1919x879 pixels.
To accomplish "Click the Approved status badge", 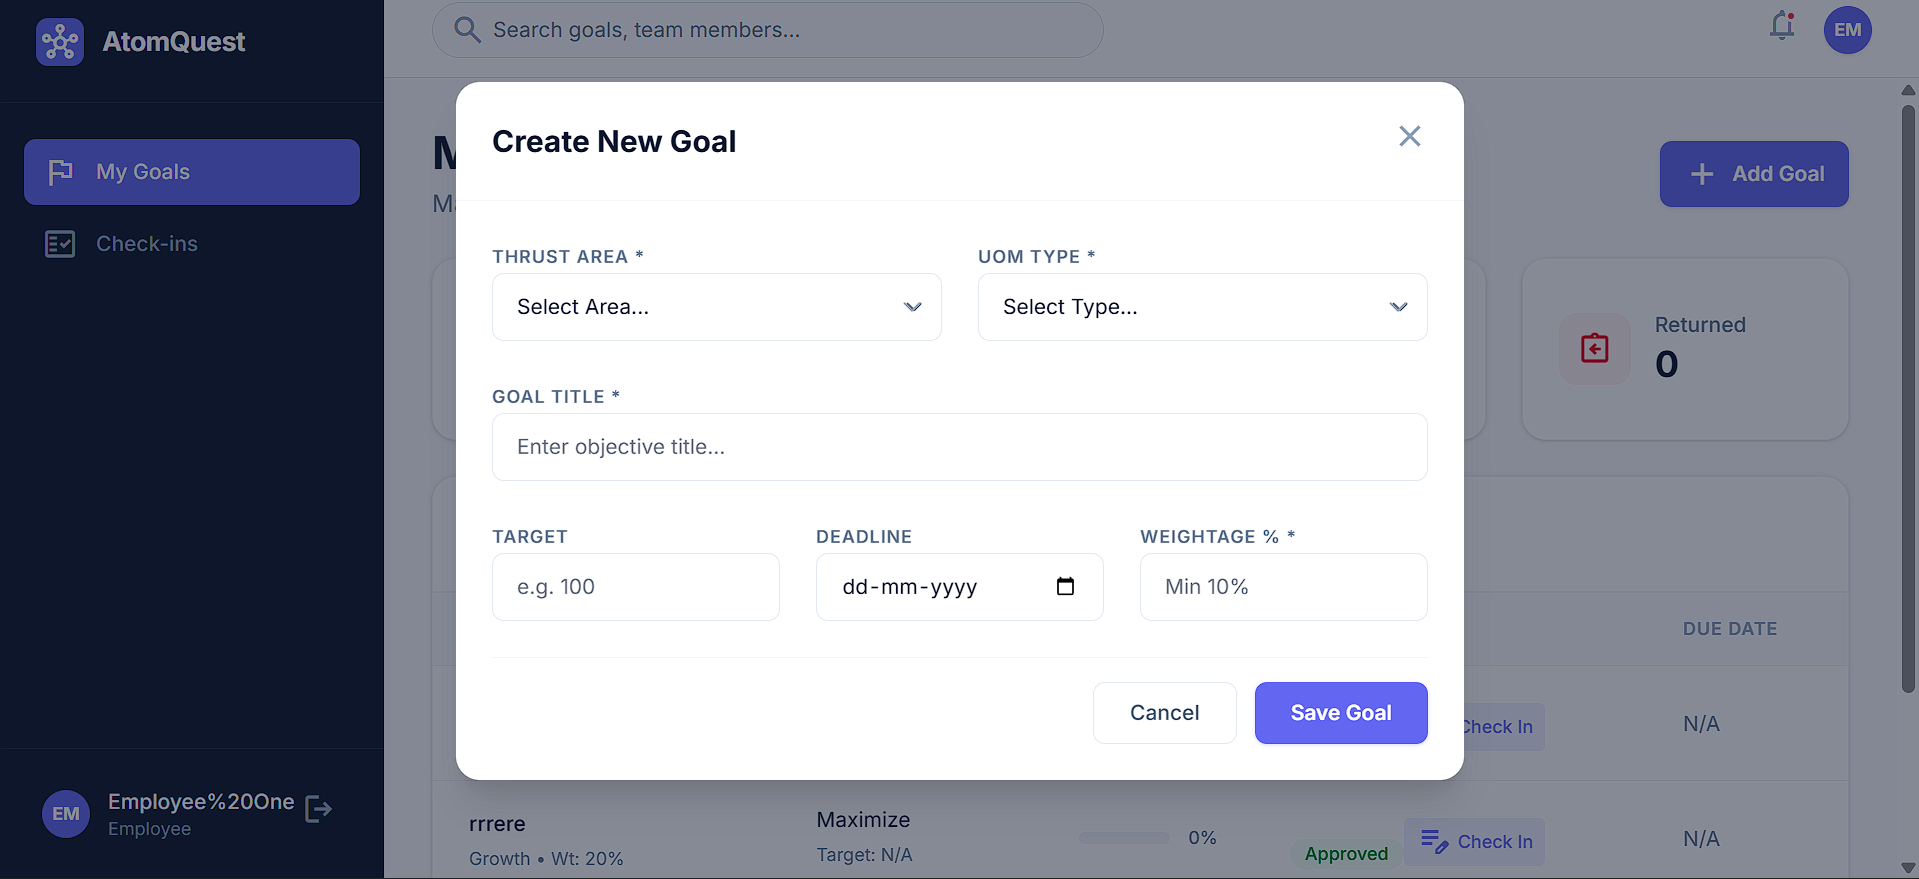I will [1346, 854].
